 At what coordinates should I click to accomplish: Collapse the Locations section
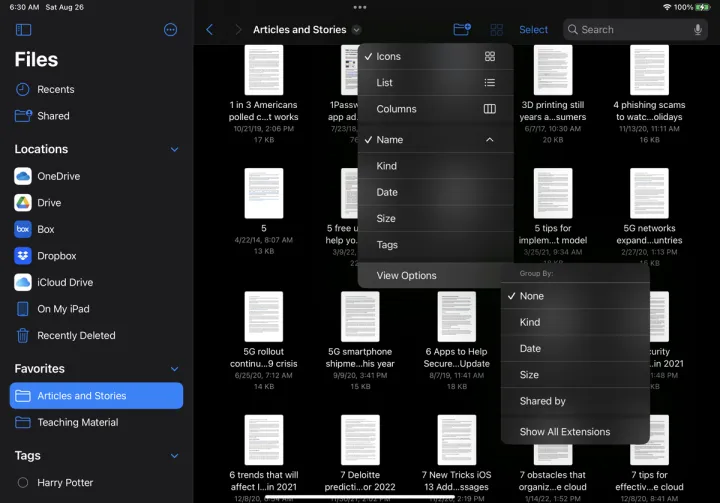click(x=175, y=150)
